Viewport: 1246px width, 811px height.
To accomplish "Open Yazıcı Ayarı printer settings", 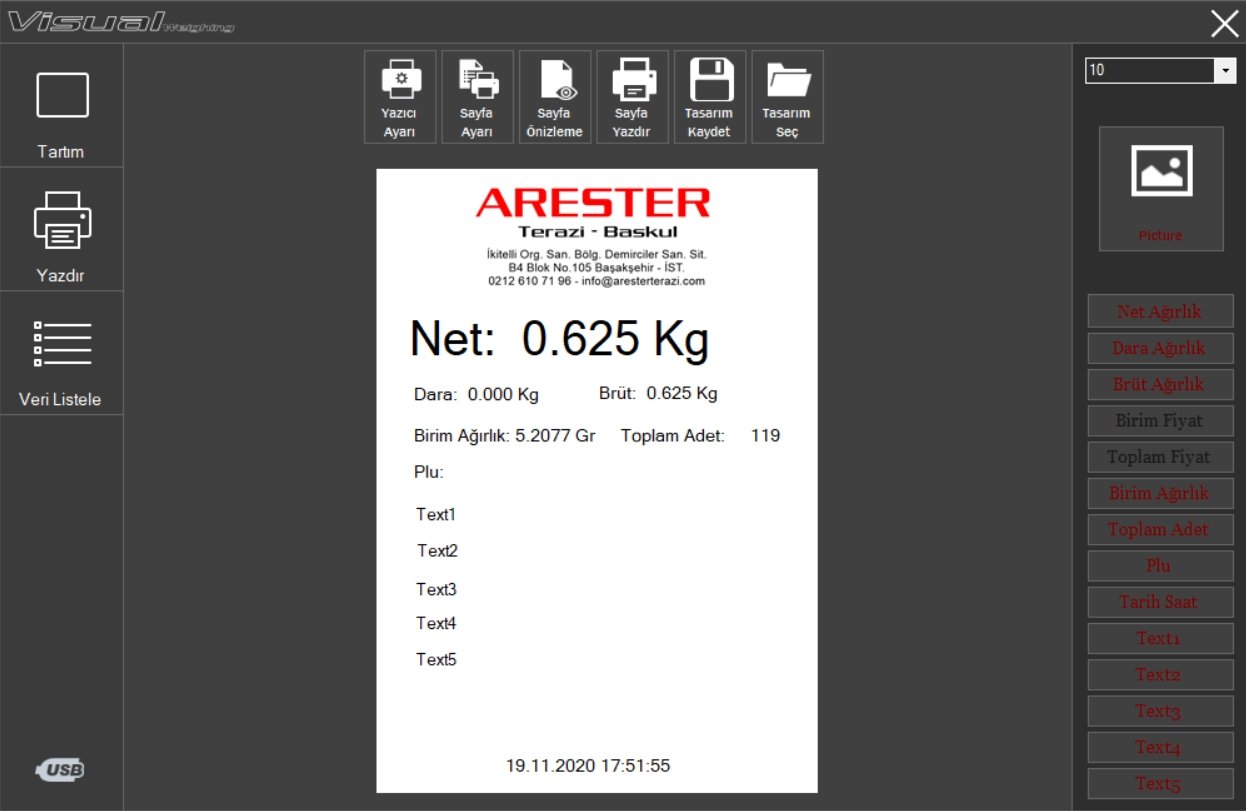I will point(400,97).
